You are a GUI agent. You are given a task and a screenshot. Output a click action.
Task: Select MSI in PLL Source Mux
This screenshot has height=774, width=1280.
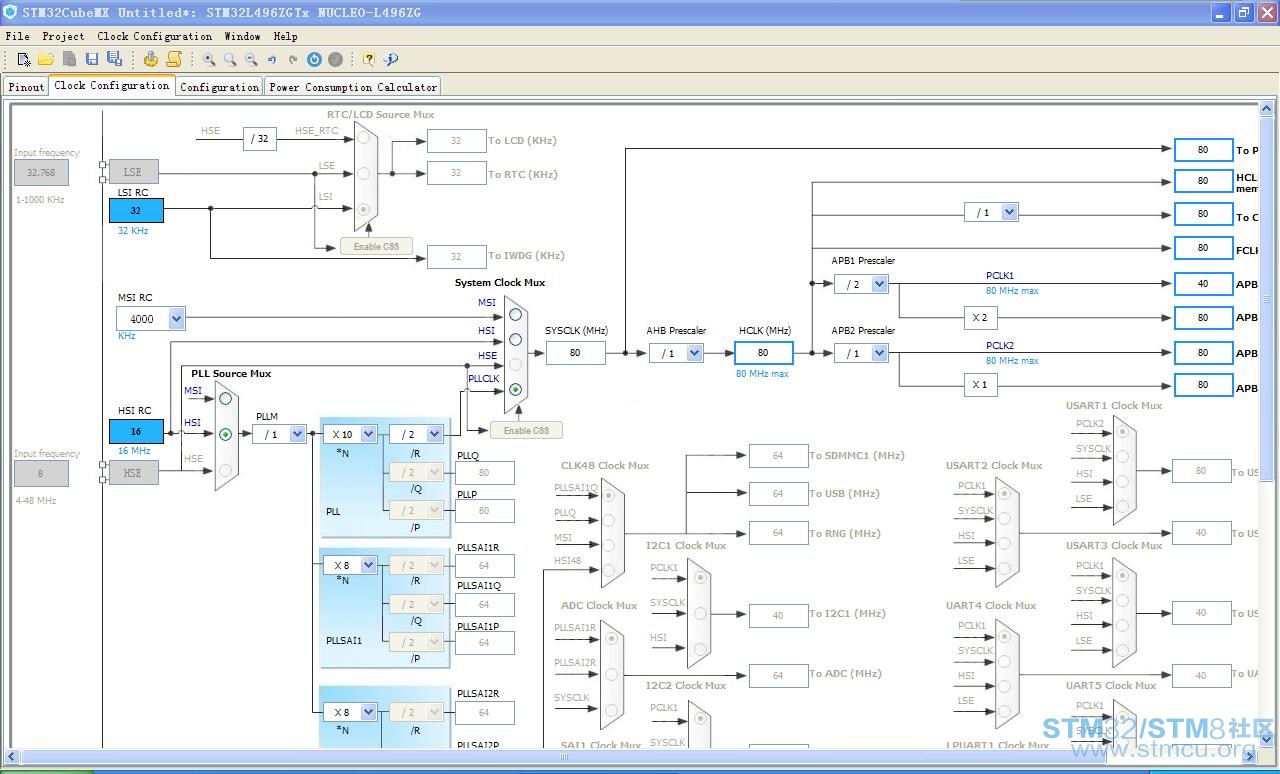[225, 398]
